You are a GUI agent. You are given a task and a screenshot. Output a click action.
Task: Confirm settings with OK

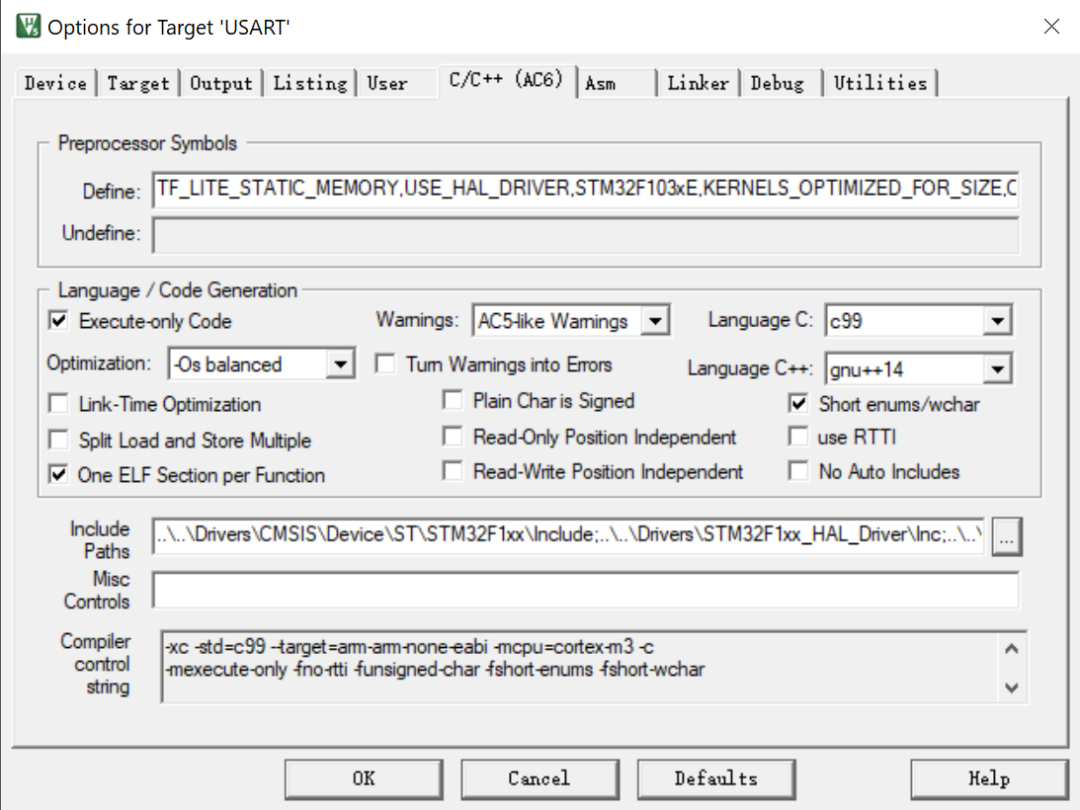pos(364,779)
